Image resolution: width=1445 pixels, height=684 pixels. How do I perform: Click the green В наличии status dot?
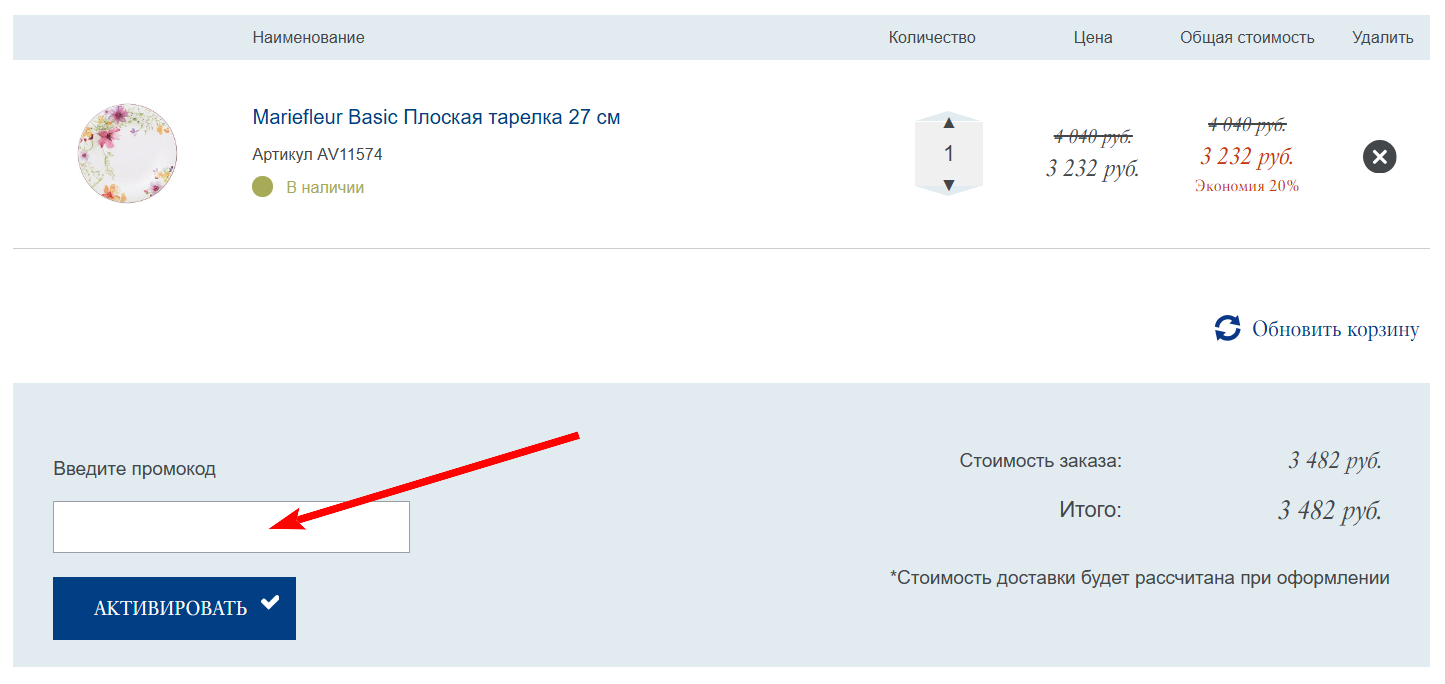262,187
